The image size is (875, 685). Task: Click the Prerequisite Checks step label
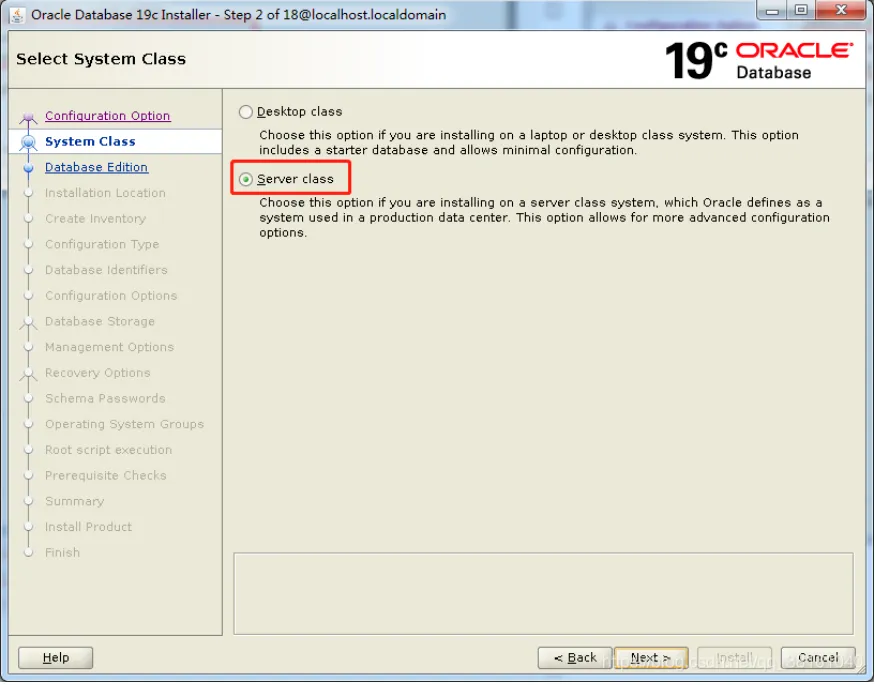point(105,475)
